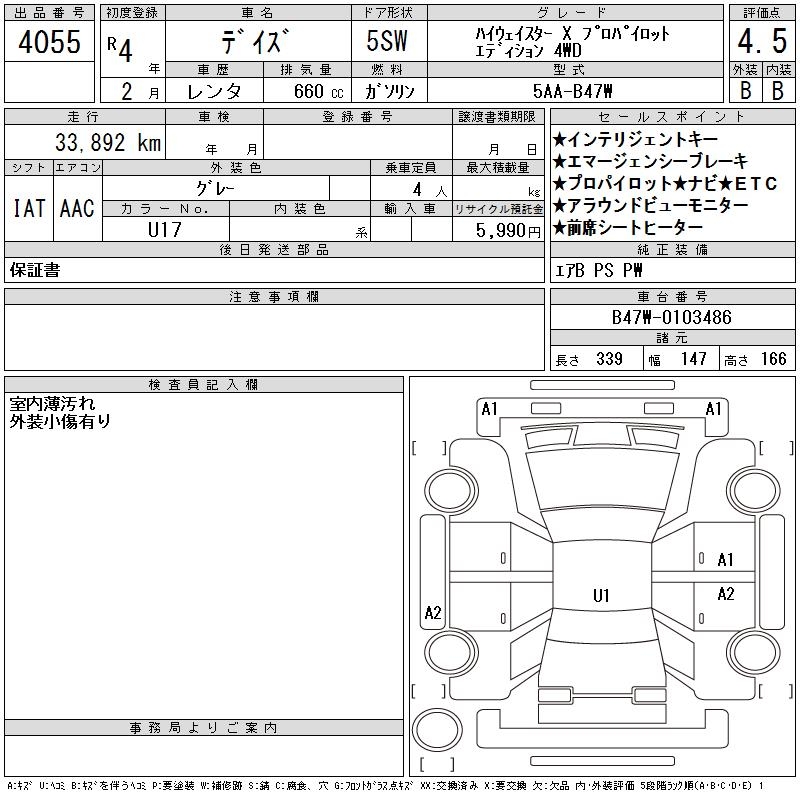
Task: Select the 後日発送部品 header
Action: (274, 249)
